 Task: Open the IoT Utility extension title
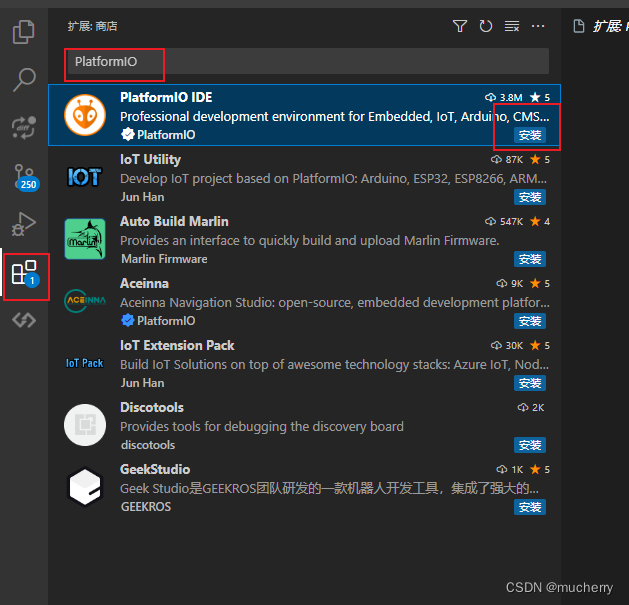150,160
